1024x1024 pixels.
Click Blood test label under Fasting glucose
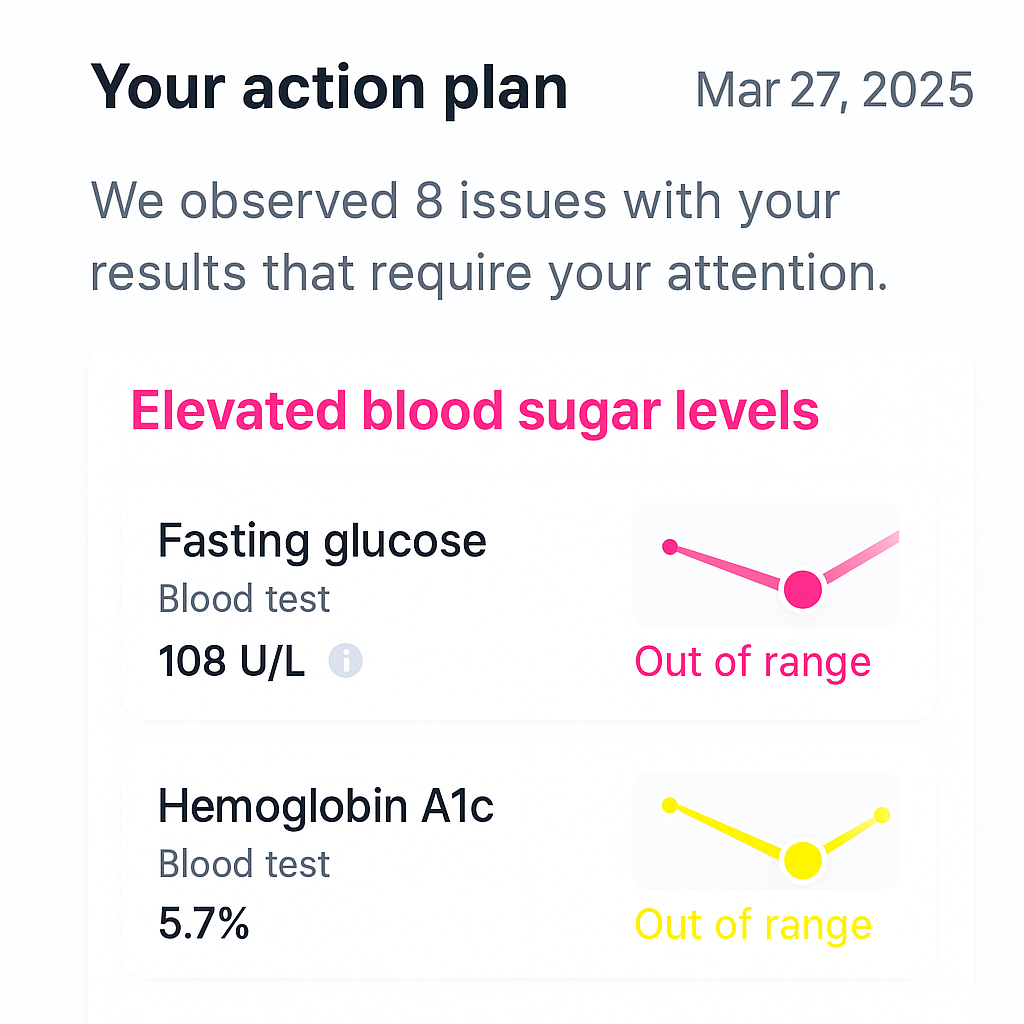pyautogui.click(x=244, y=599)
